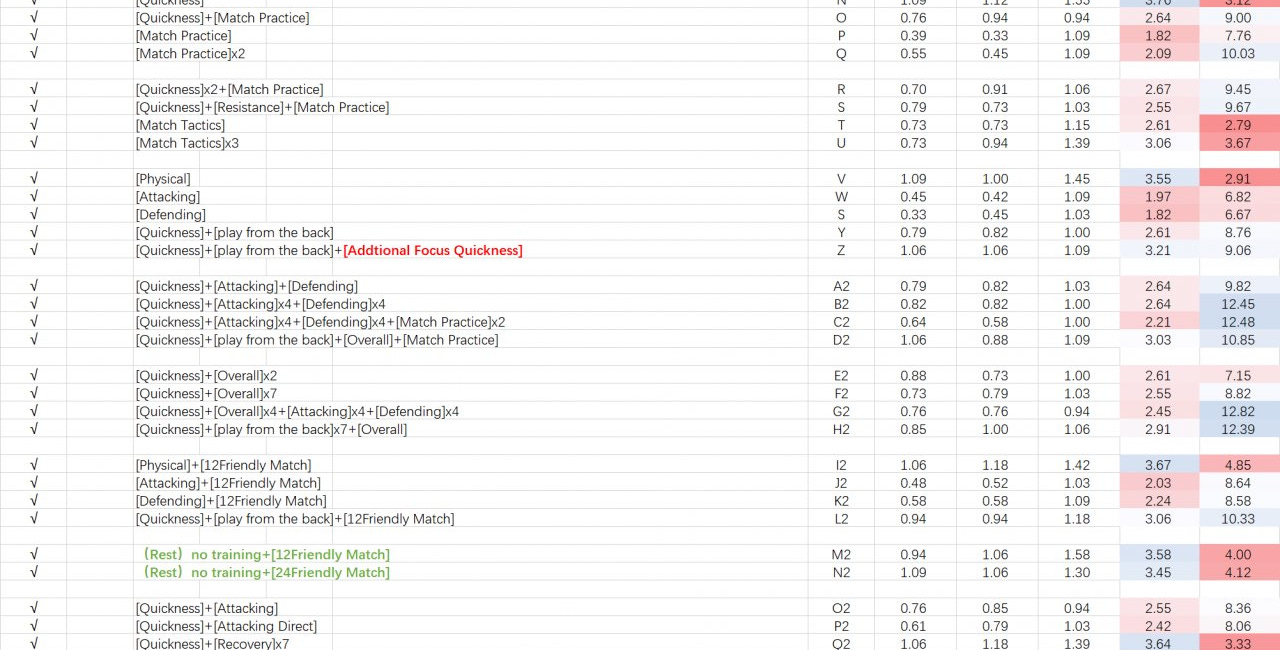The height and width of the screenshot is (650, 1280).
Task: Click the code cell 'R'
Action: click(841, 89)
